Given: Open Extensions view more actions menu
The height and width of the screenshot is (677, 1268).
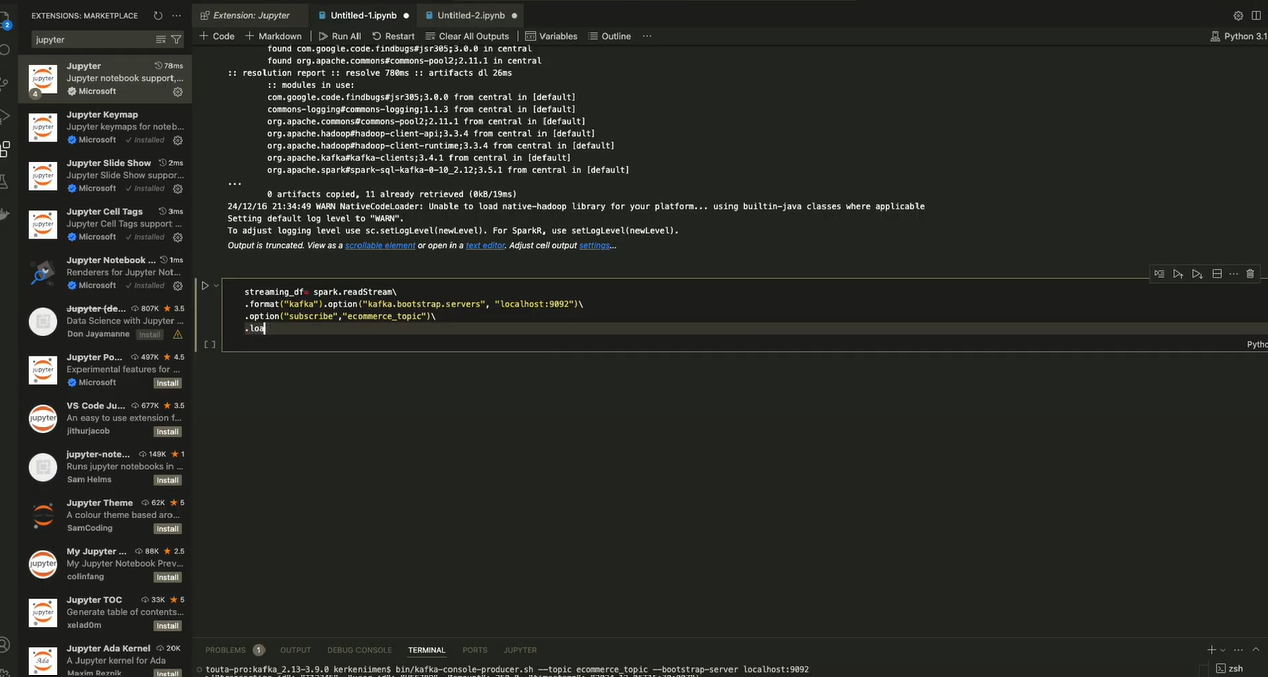Looking at the screenshot, I should [177, 16].
